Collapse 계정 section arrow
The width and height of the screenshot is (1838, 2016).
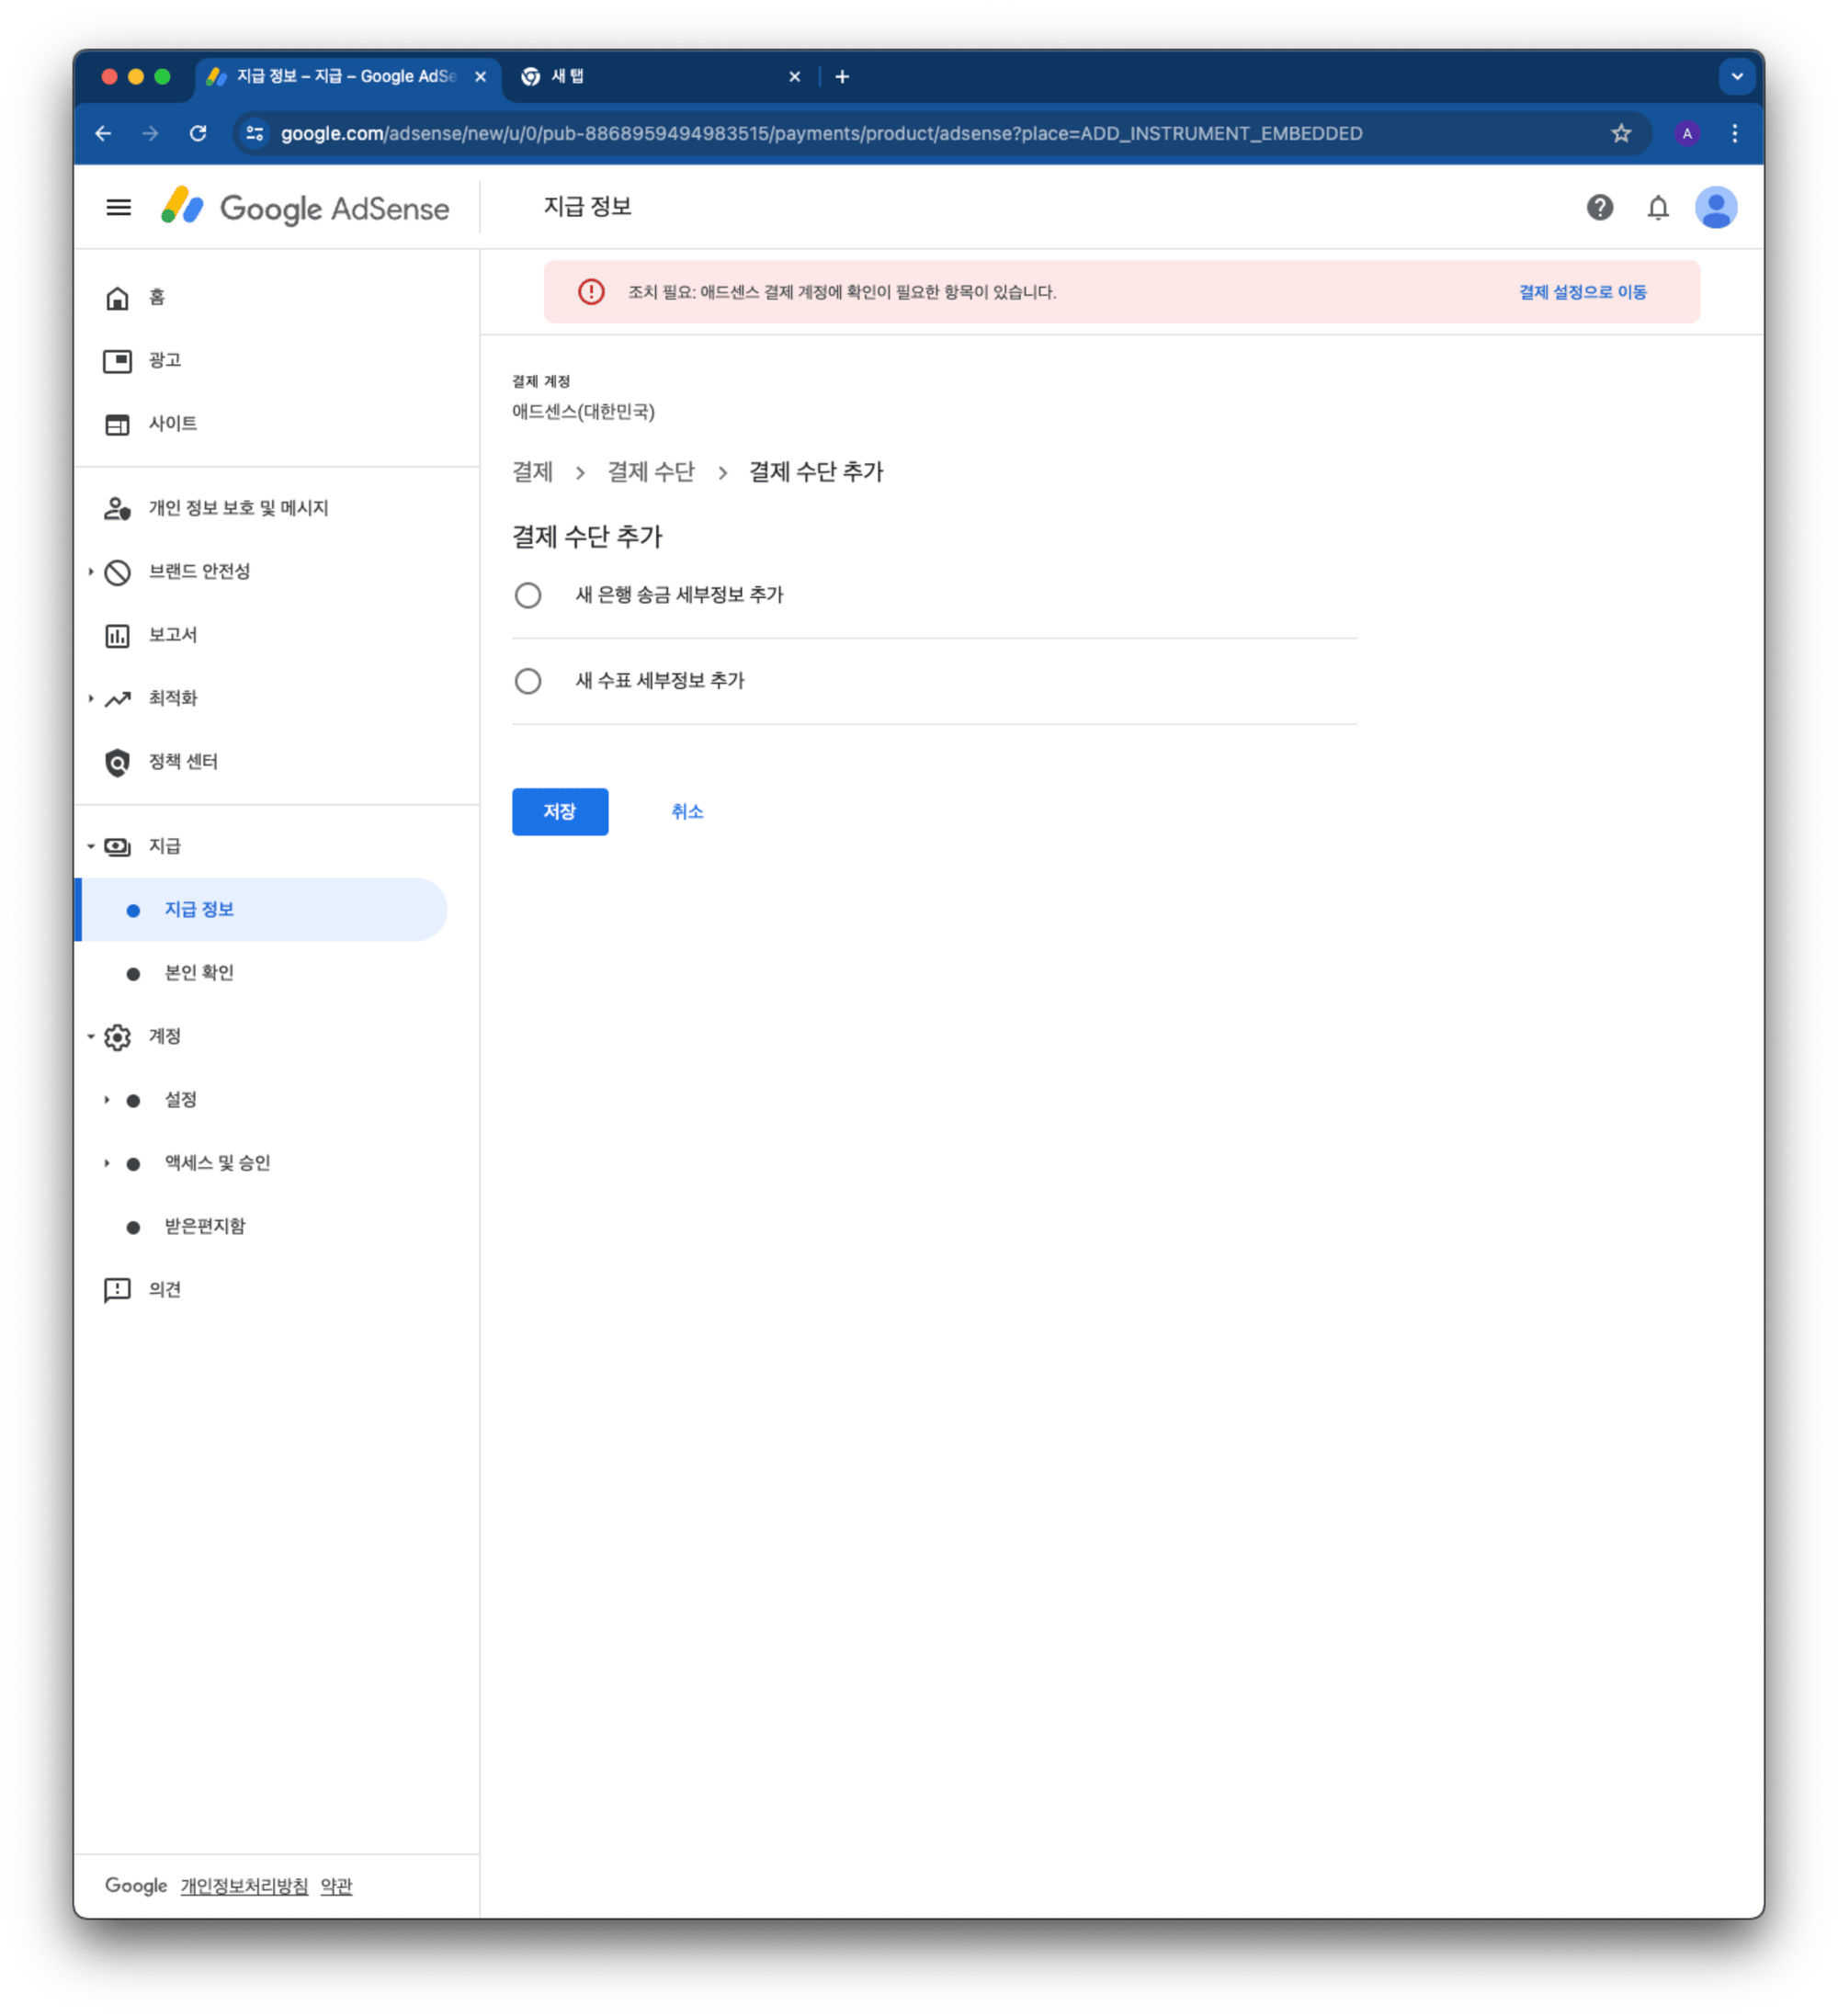pos(91,1036)
